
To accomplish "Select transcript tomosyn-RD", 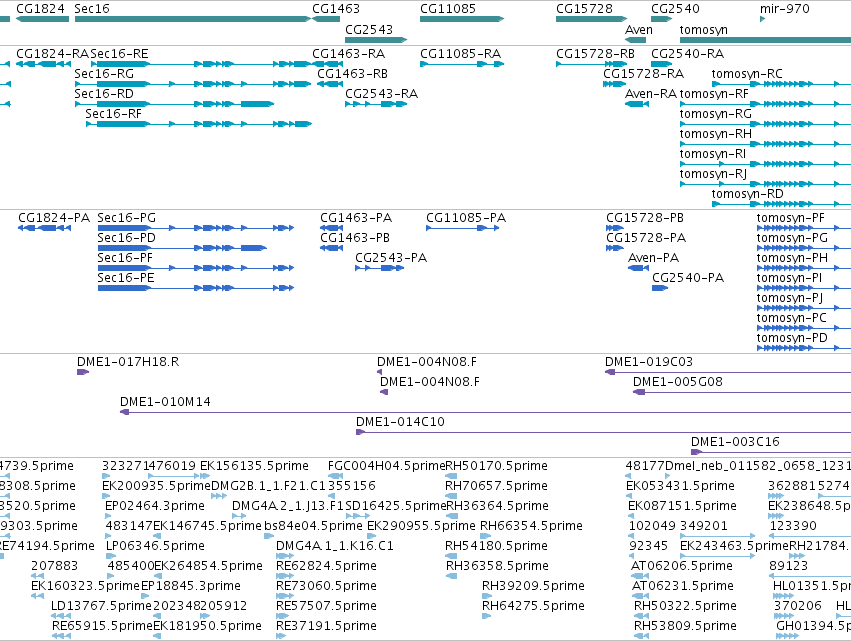I will (748, 194).
